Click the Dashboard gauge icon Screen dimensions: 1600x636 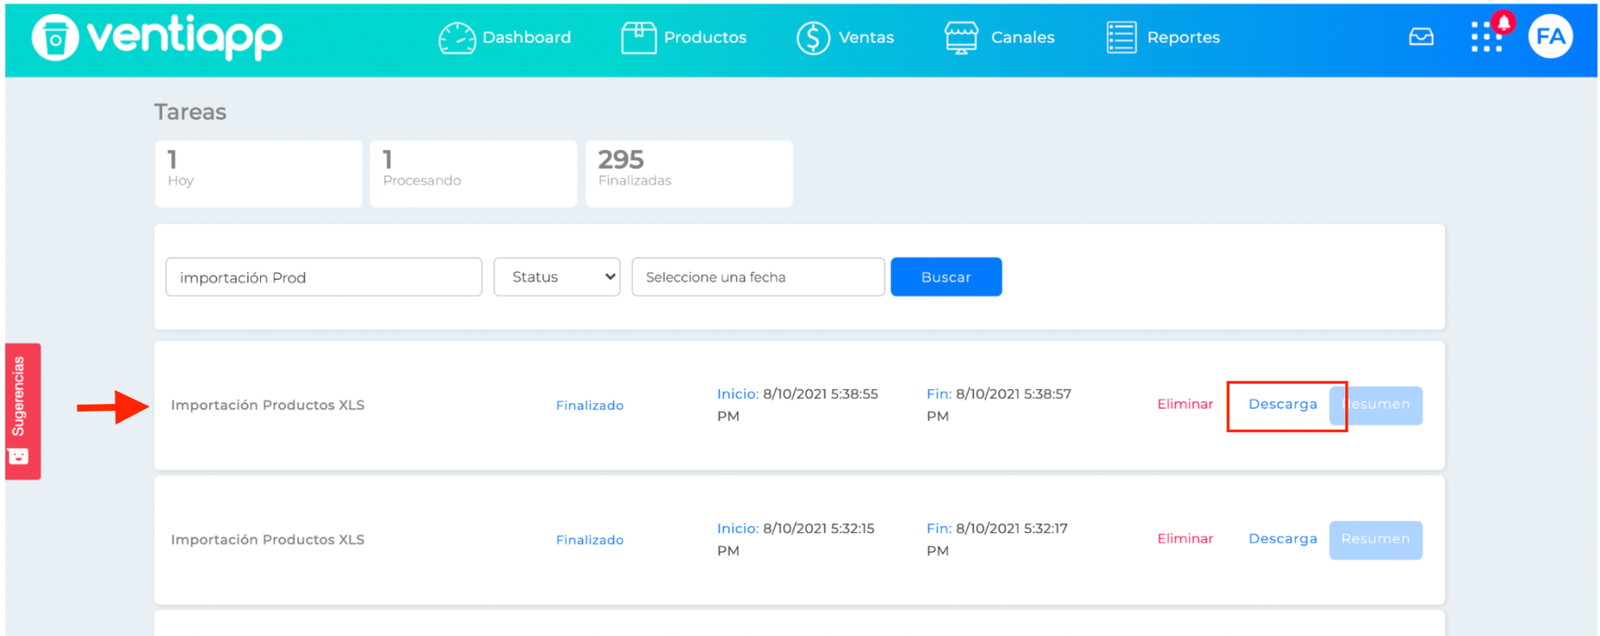point(457,38)
